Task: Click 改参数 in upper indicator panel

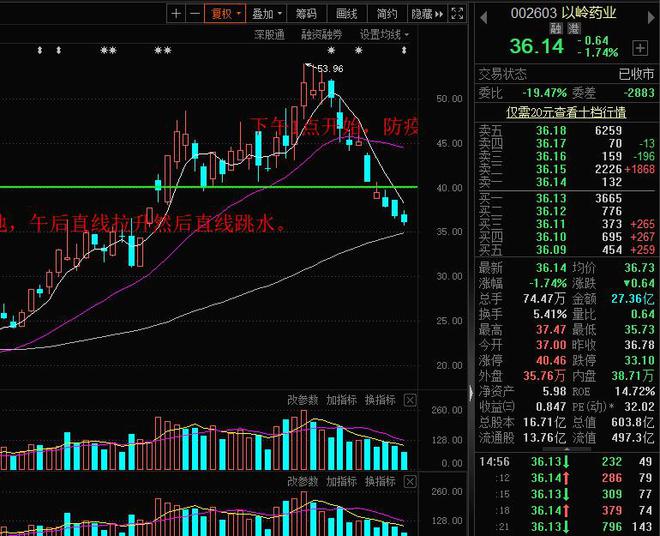Action: (304, 400)
